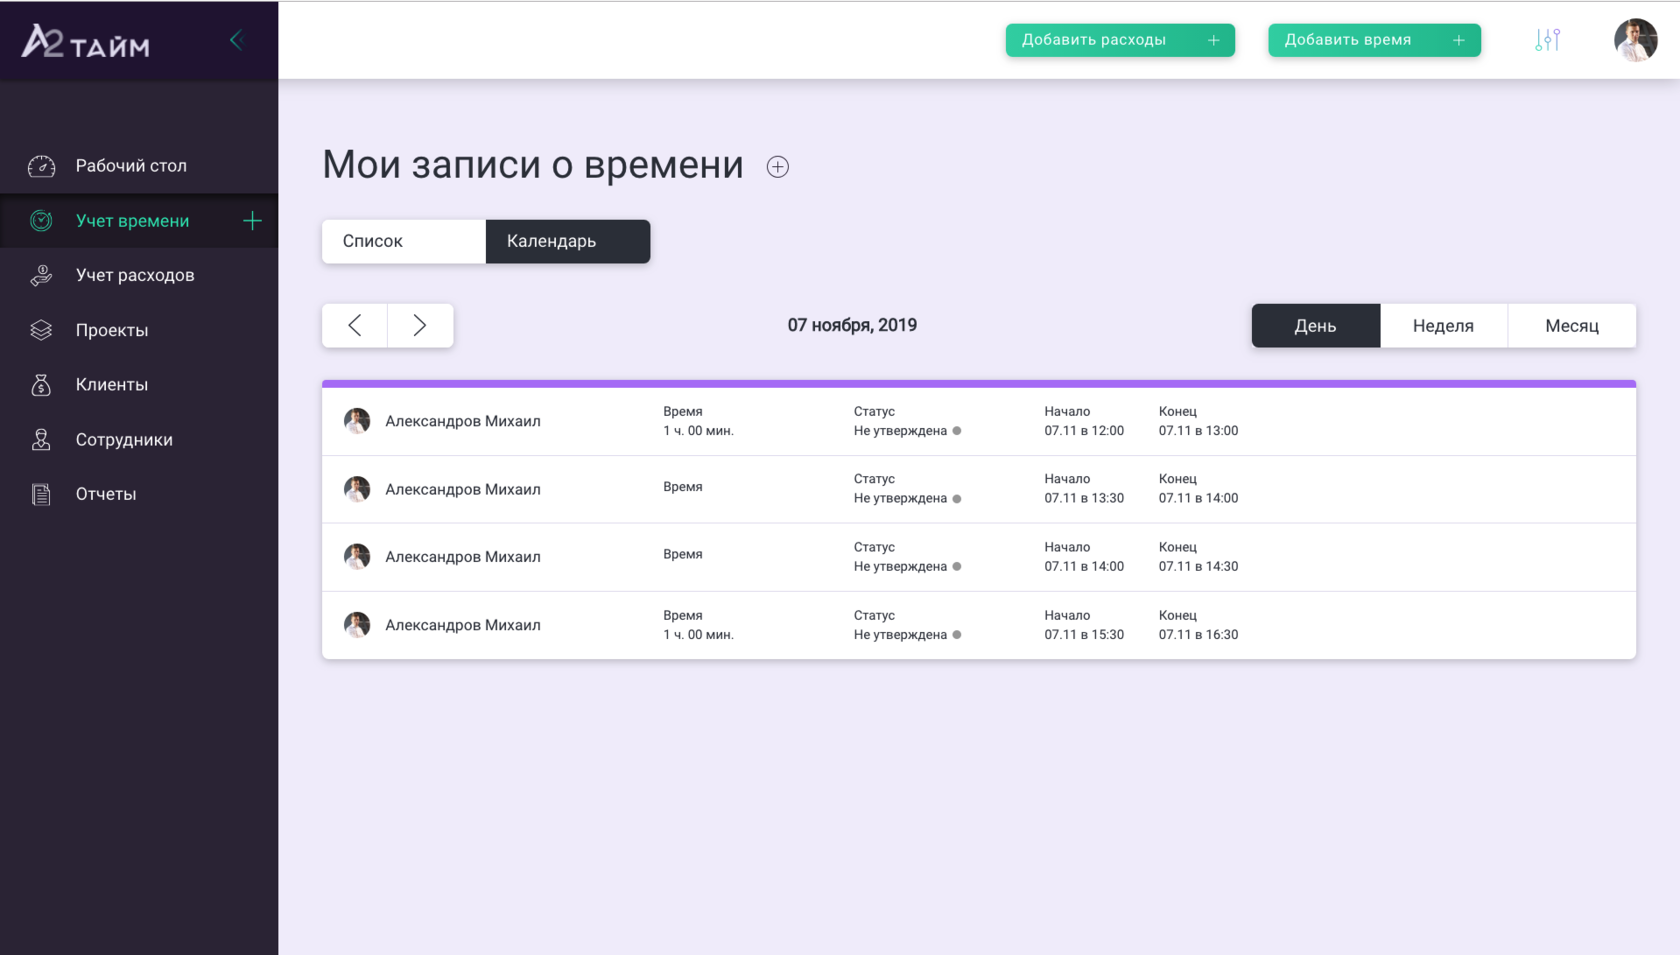Open the entry starting 07.11 в 13:30
Image resolution: width=1680 pixels, height=955 pixels.
(x=979, y=489)
